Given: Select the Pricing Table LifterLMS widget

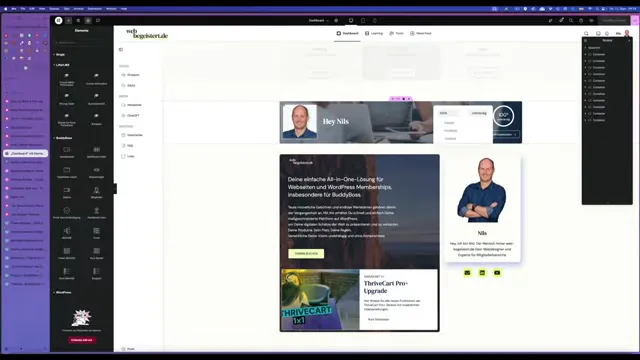Looking at the screenshot, I should tap(67, 99).
